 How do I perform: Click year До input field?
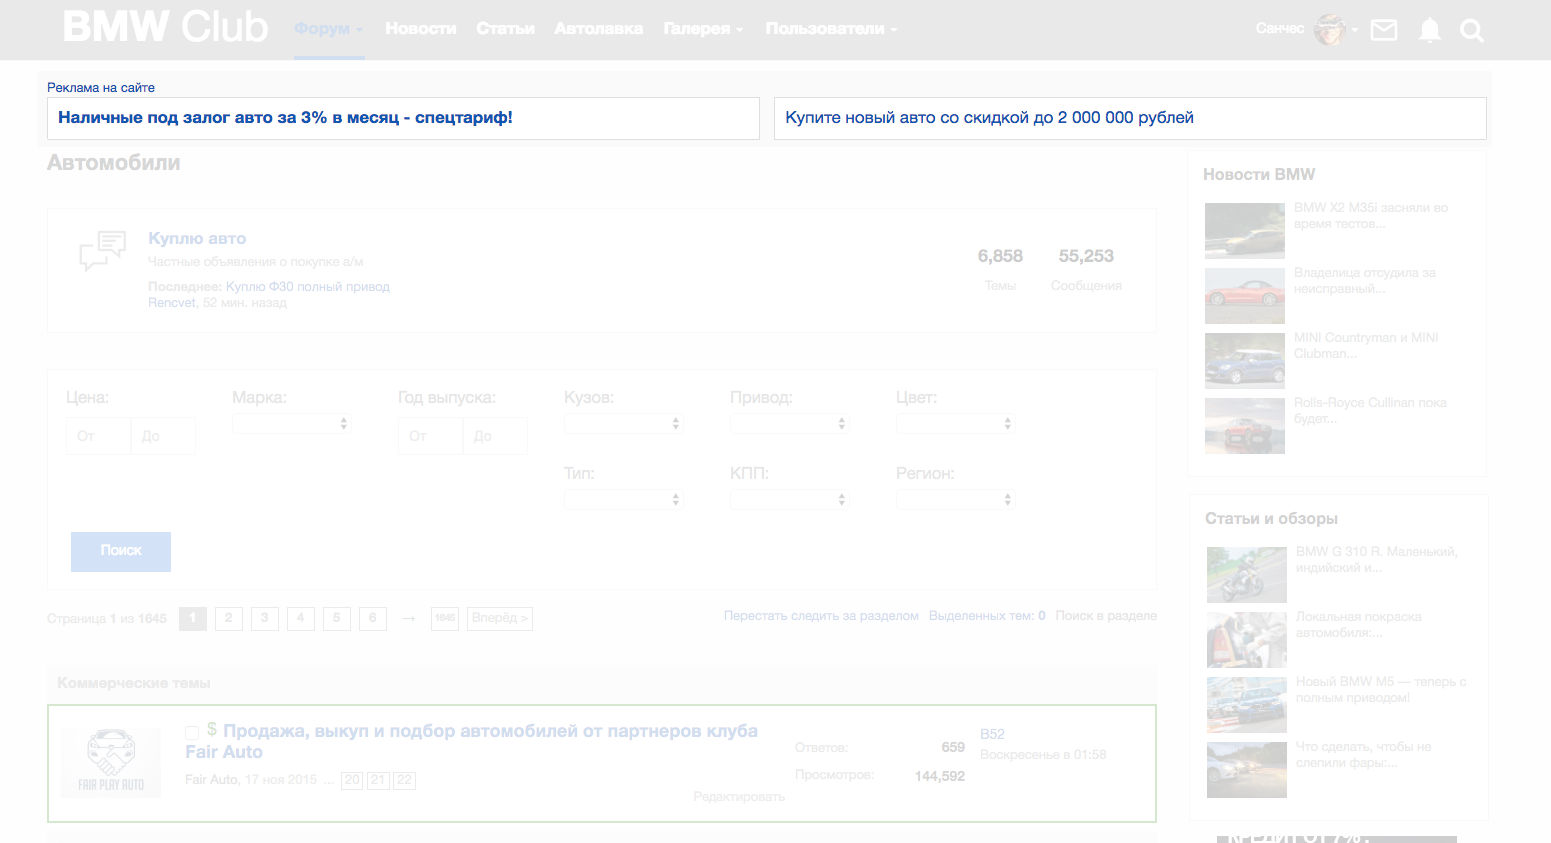[495, 436]
